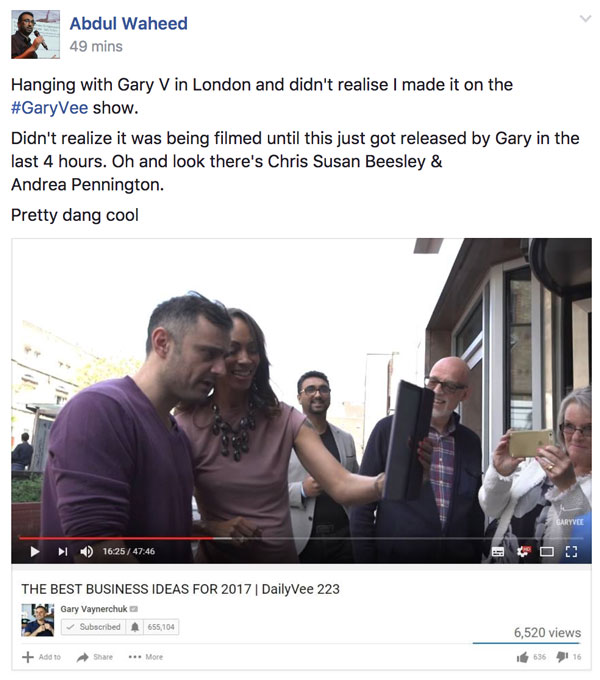This screenshot has width=600, height=680.
Task: Expand the More options menu
Action: (x=146, y=657)
